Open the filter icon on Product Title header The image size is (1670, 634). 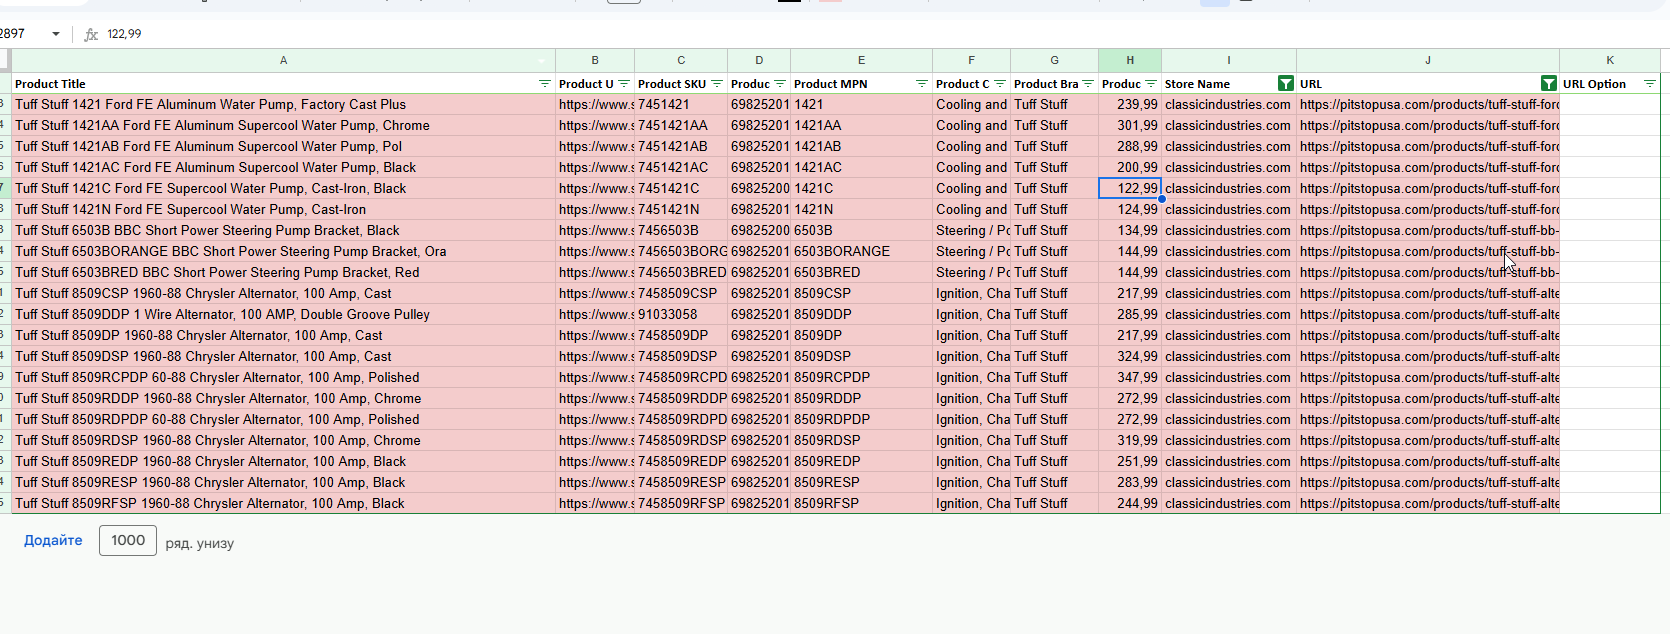coord(544,84)
